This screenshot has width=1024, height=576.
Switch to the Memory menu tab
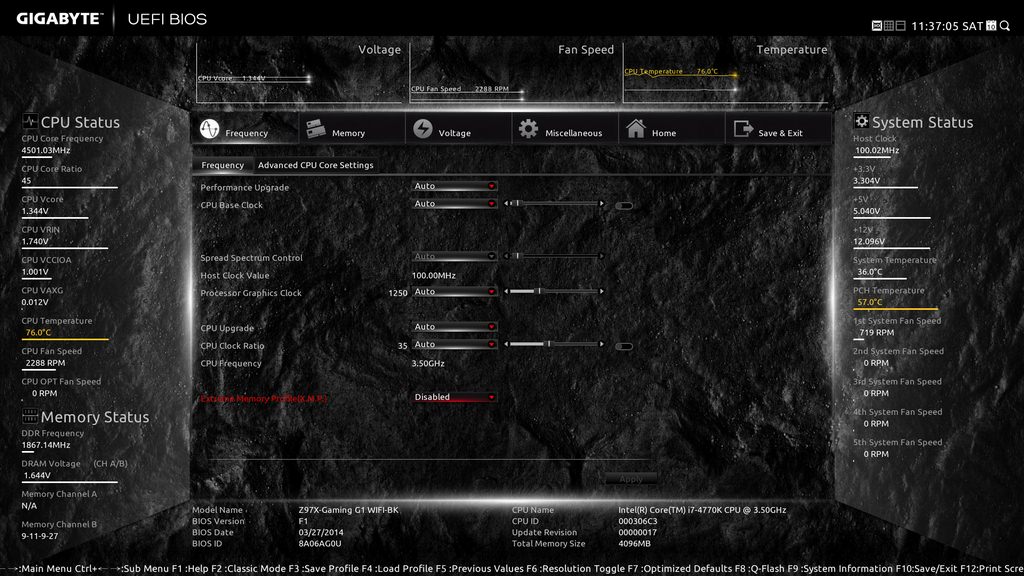pos(351,129)
